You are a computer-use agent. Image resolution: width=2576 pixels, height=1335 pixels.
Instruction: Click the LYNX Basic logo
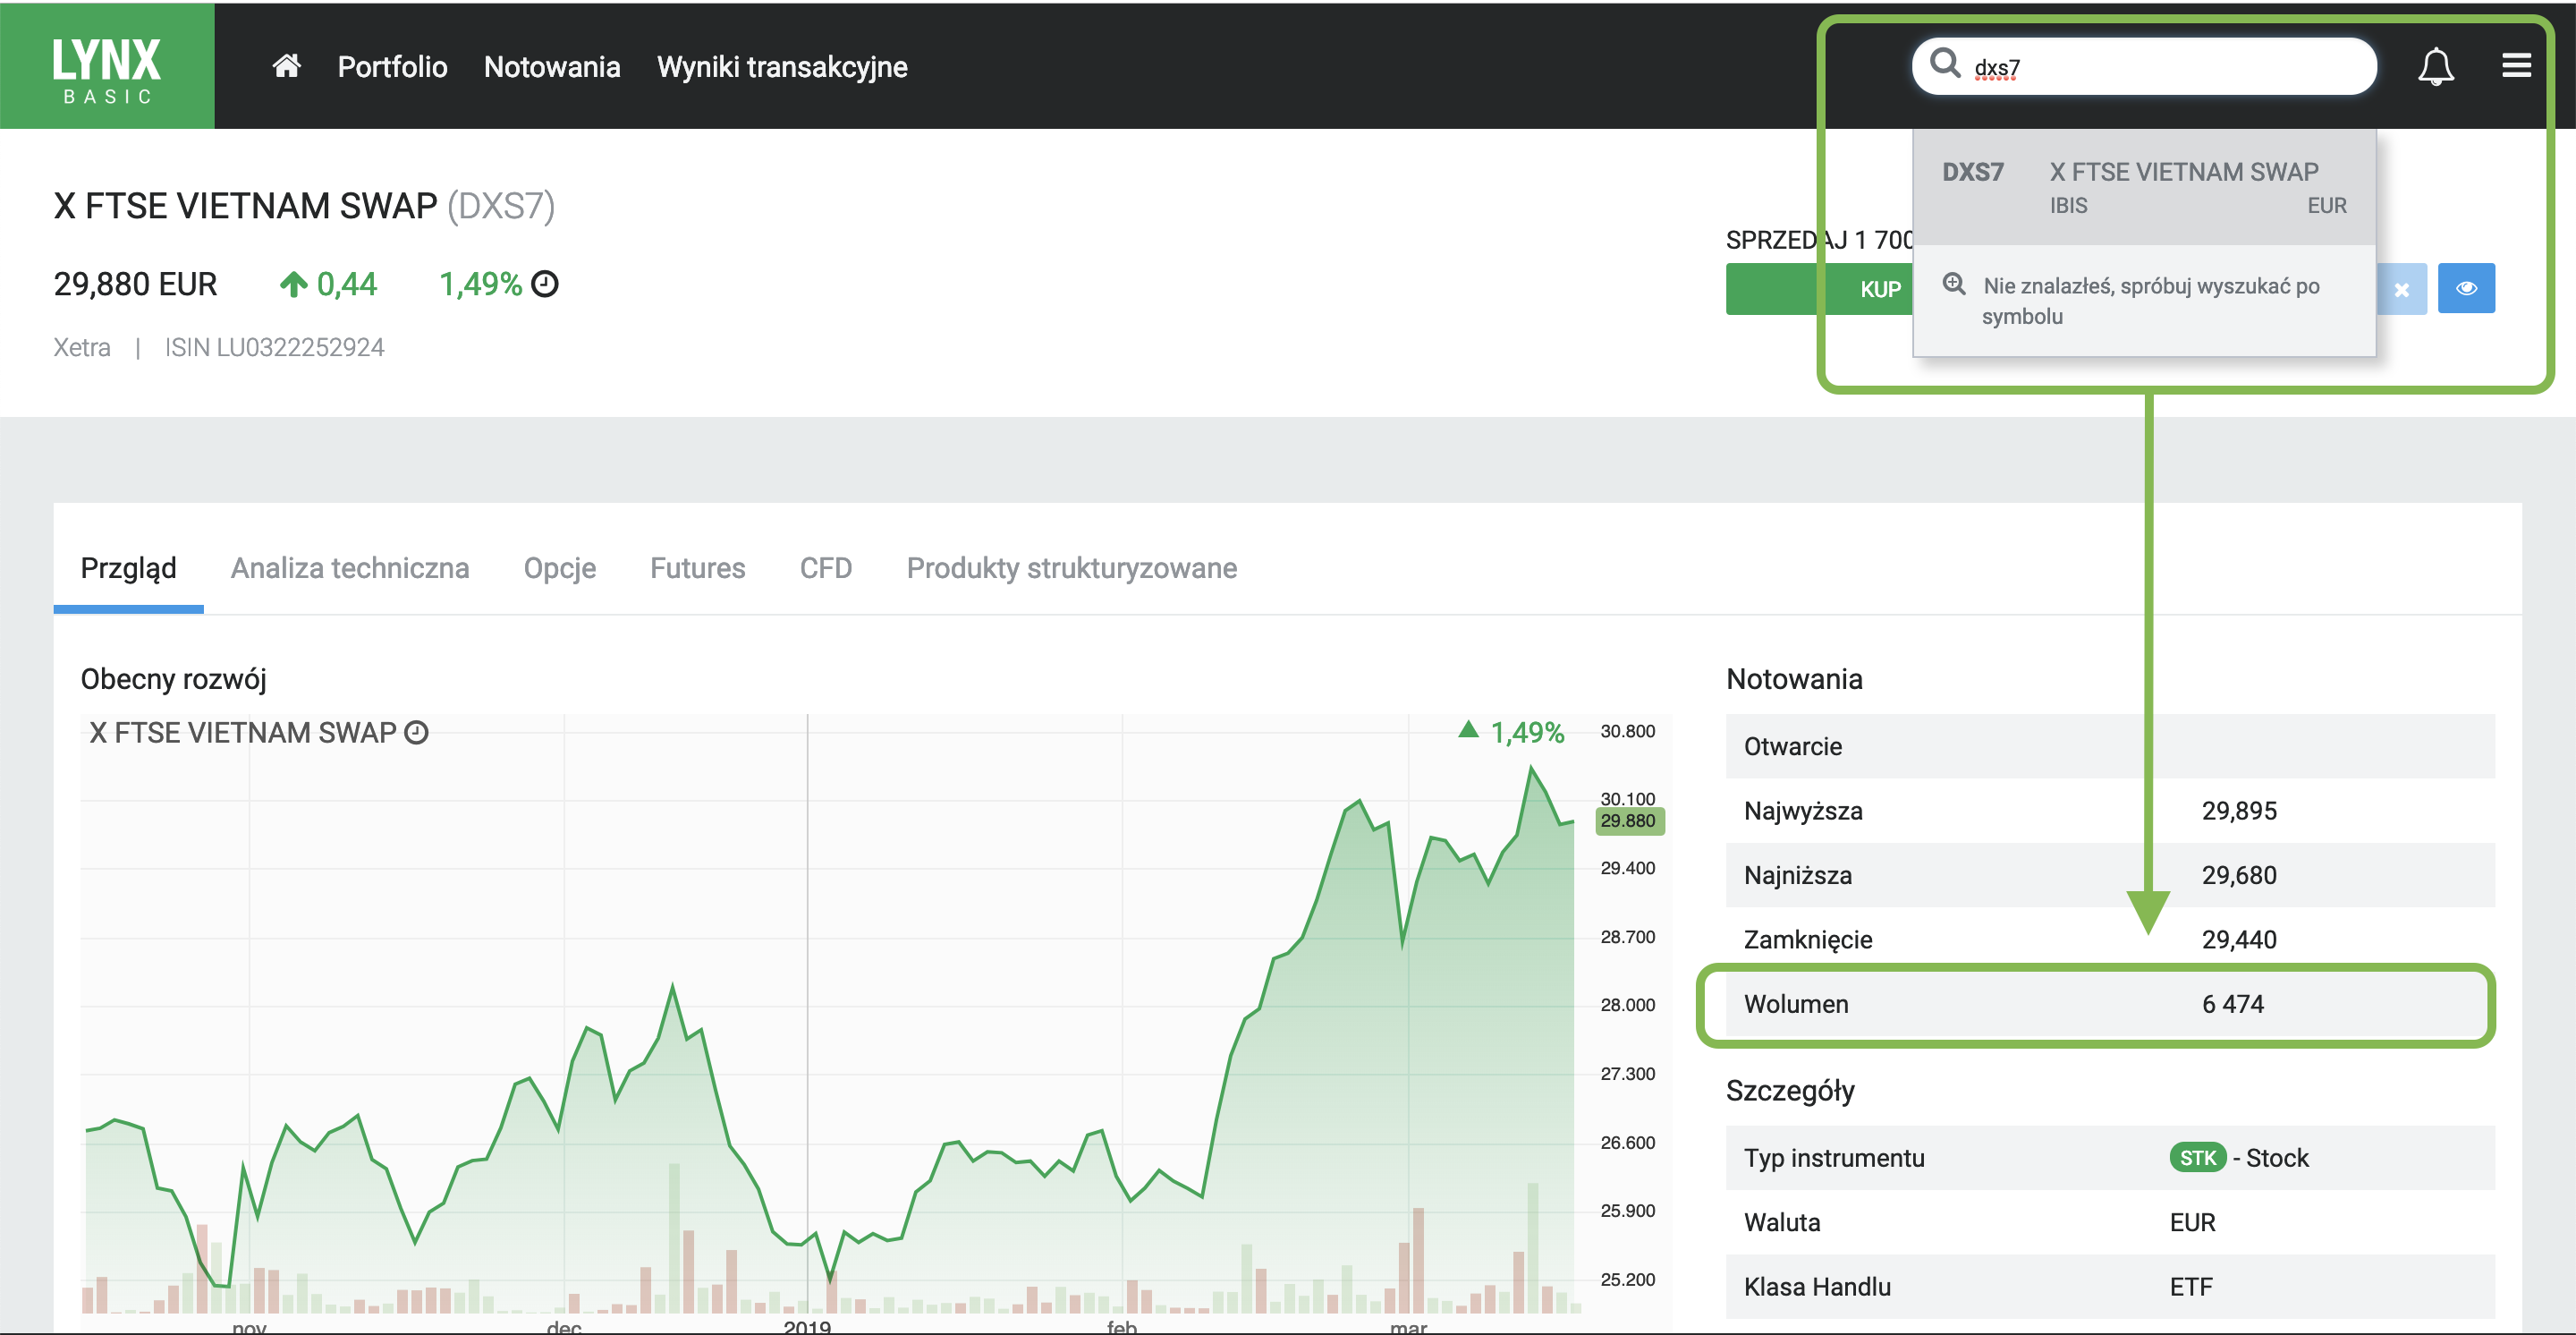pos(107,66)
